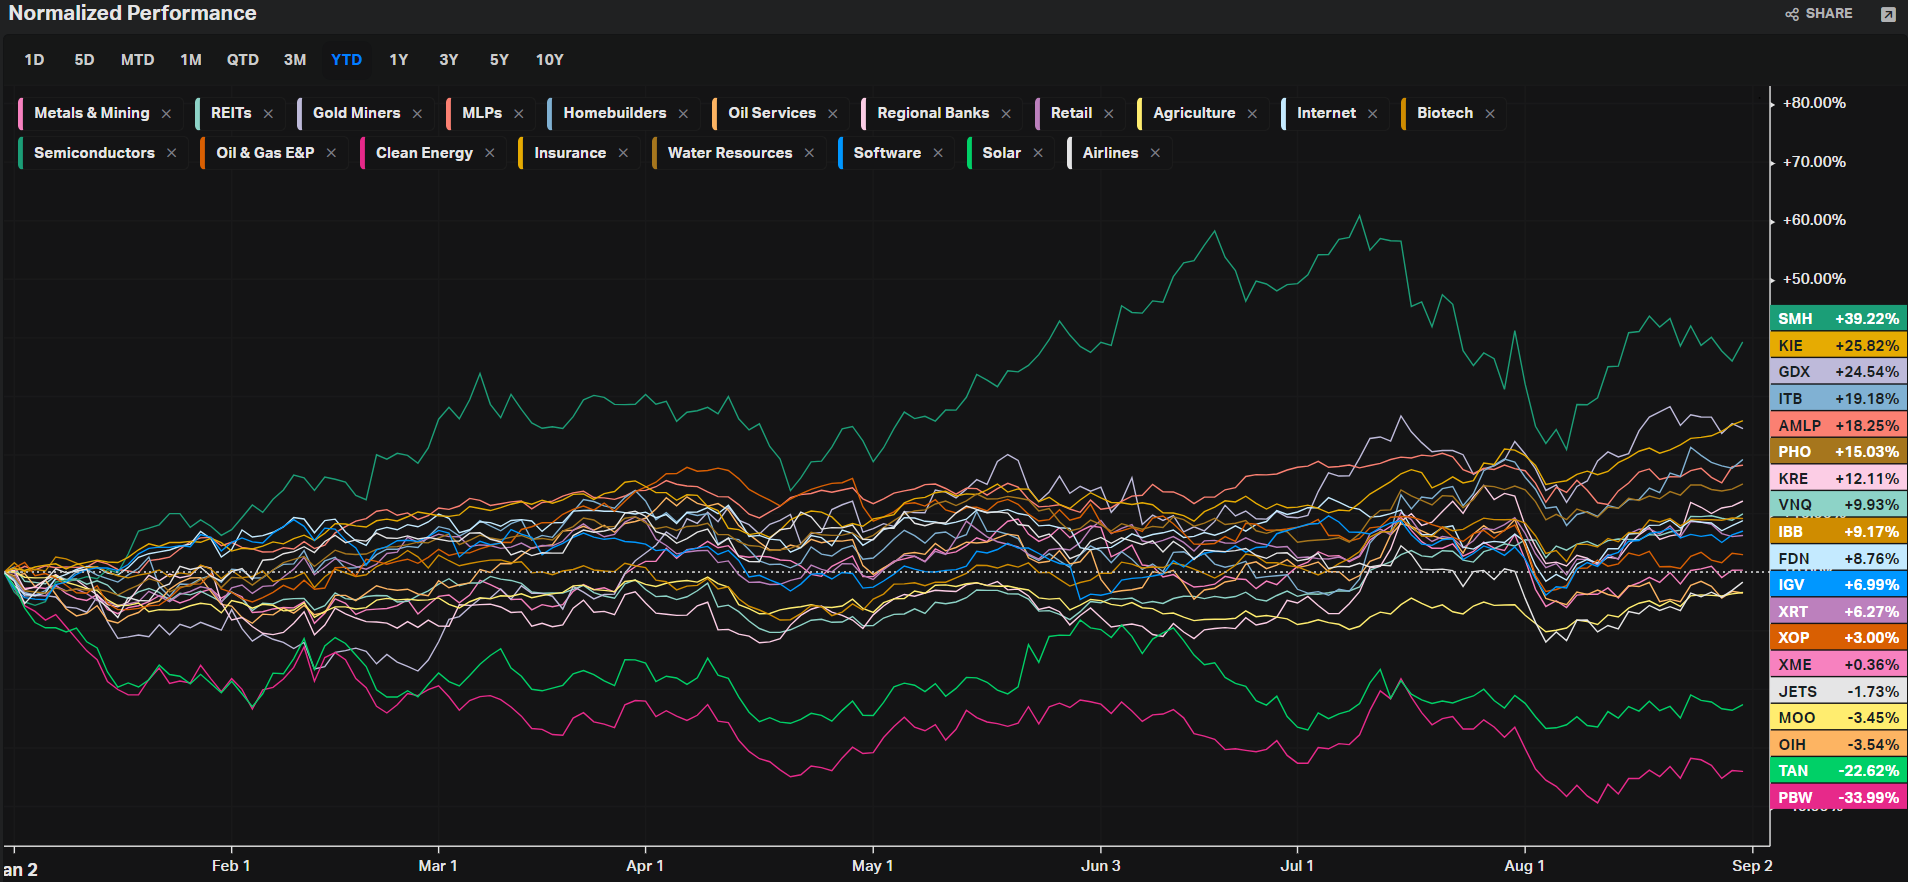Viewport: 1908px width, 882px height.
Task: Switch to the 3Y timeframe
Action: (x=449, y=60)
